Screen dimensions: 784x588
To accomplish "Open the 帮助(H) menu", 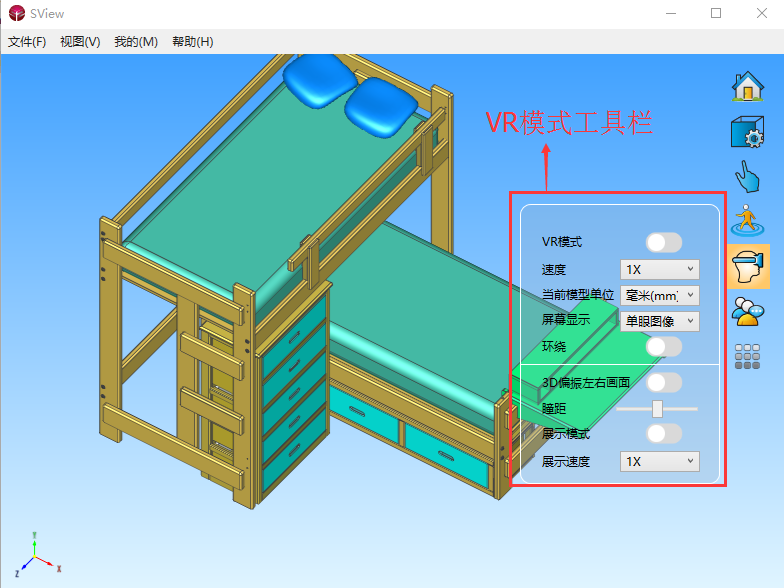I will [x=192, y=42].
